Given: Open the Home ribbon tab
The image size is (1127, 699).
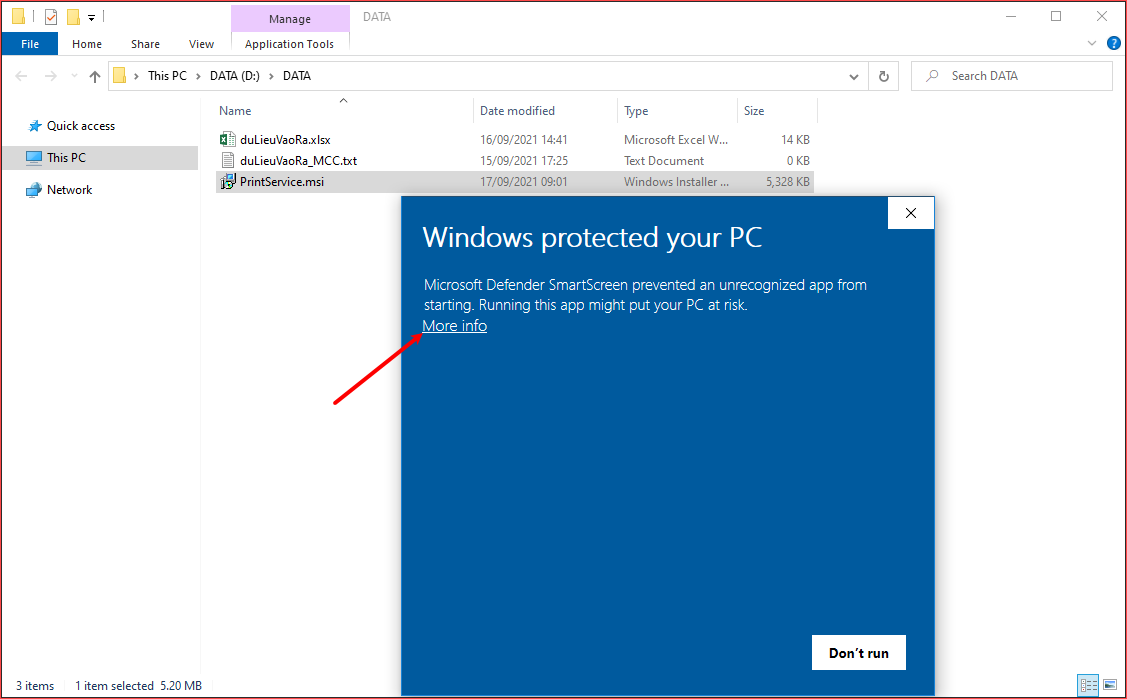Looking at the screenshot, I should [87, 44].
